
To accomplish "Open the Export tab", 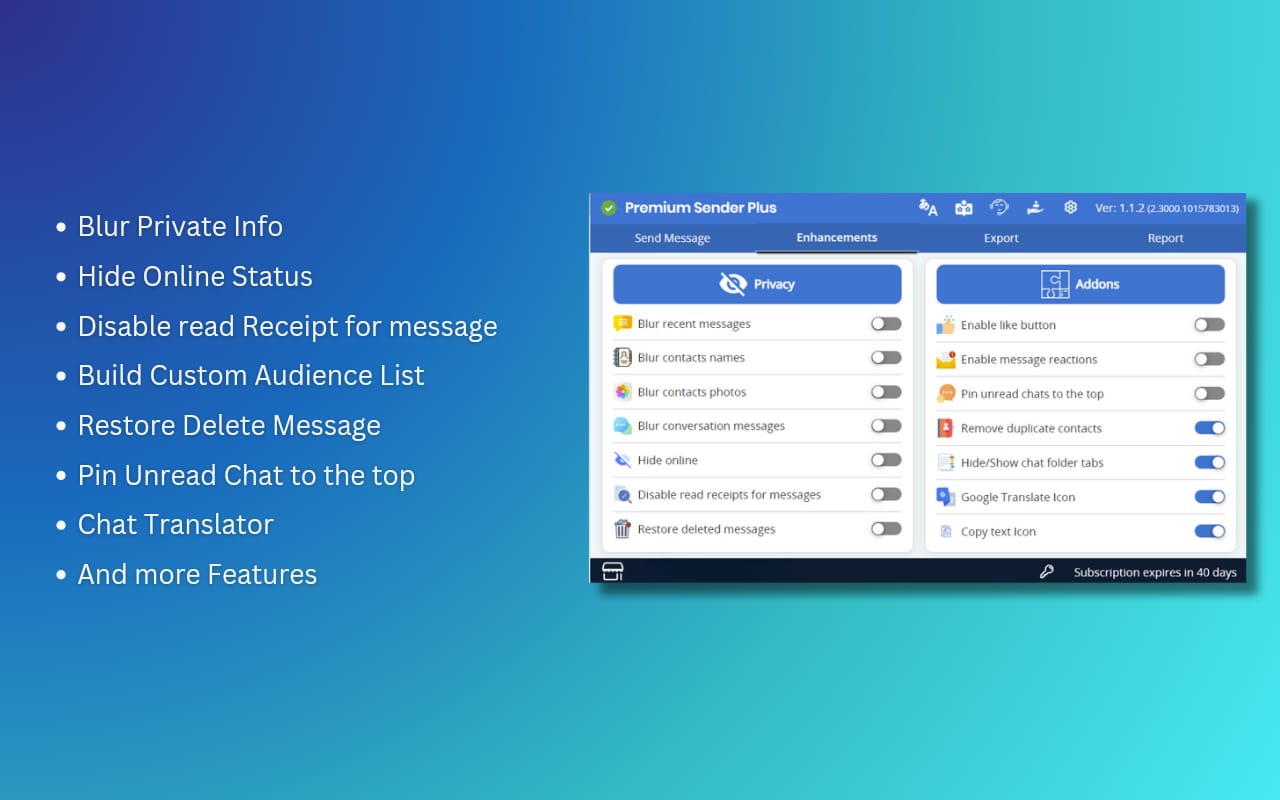I will tap(1000, 238).
